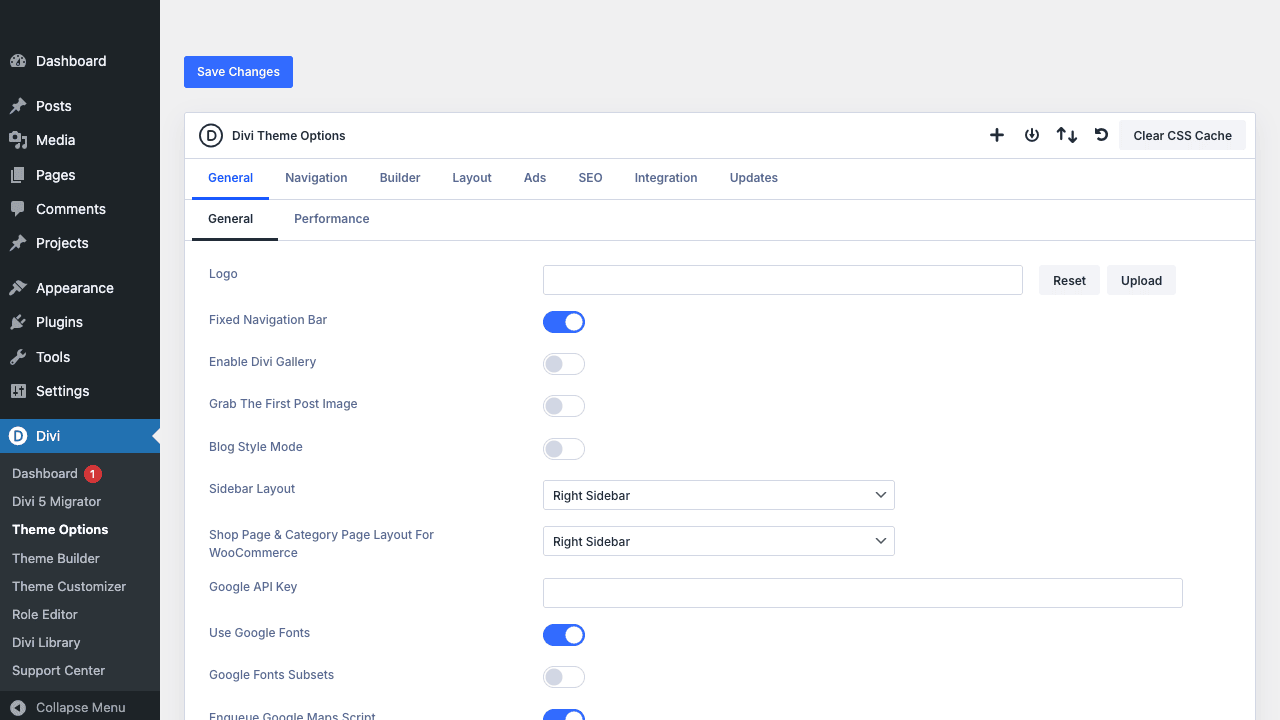Click the Pages icon in sidebar

[x=18, y=175]
